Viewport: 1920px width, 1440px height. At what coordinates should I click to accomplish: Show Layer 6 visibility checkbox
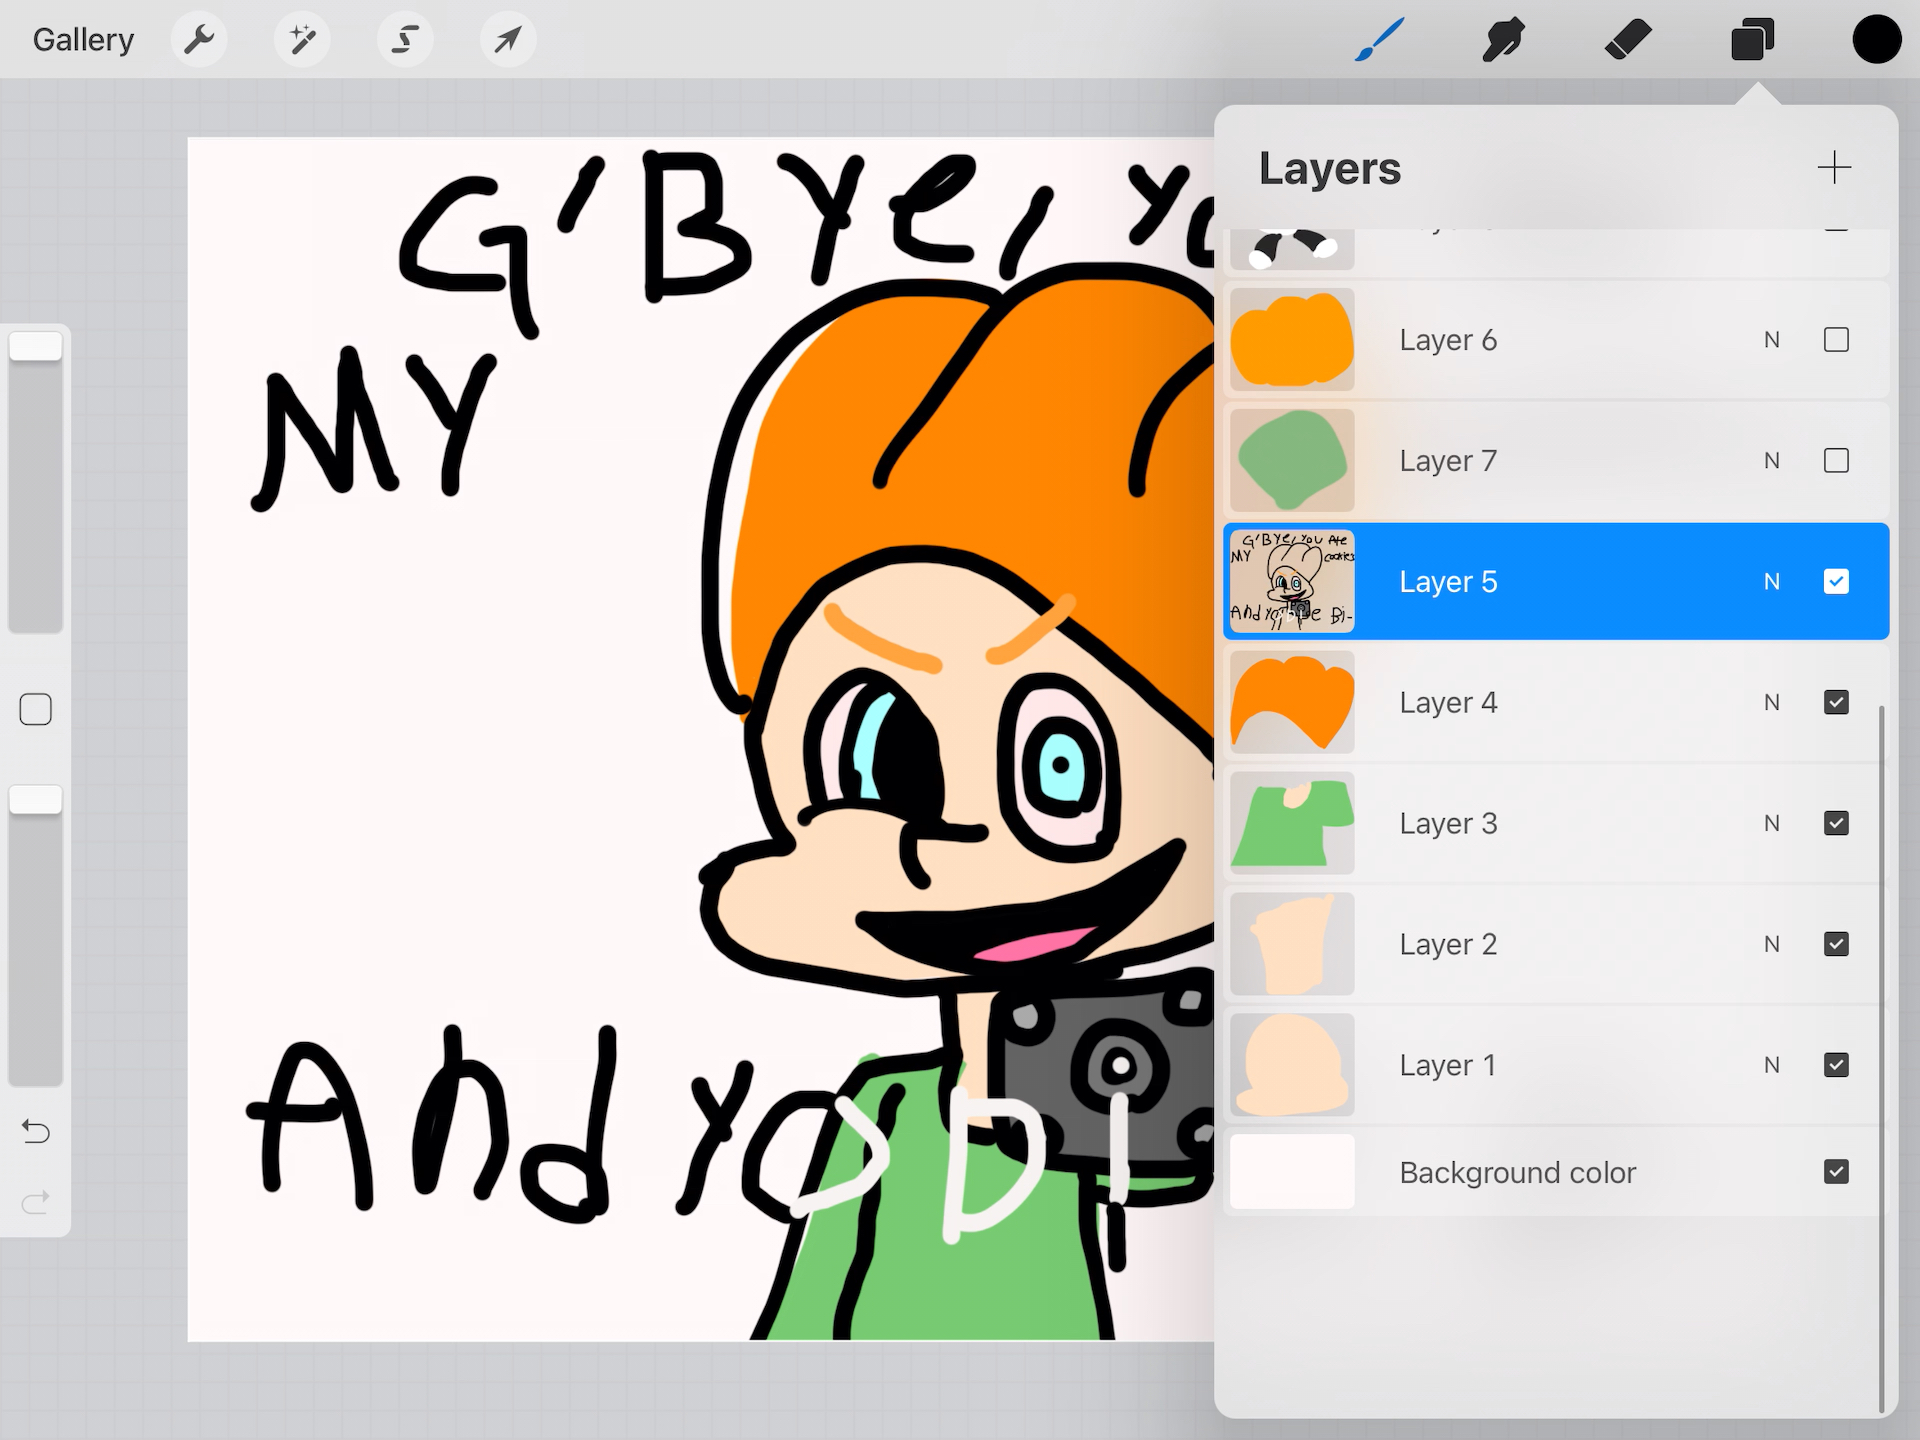pos(1836,340)
